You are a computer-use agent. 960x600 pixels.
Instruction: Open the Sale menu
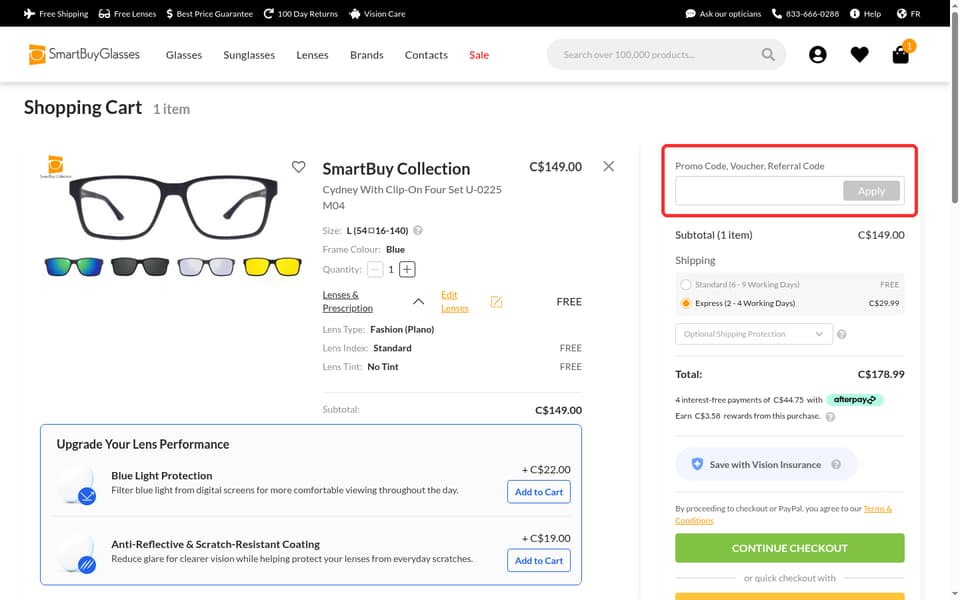coord(479,55)
